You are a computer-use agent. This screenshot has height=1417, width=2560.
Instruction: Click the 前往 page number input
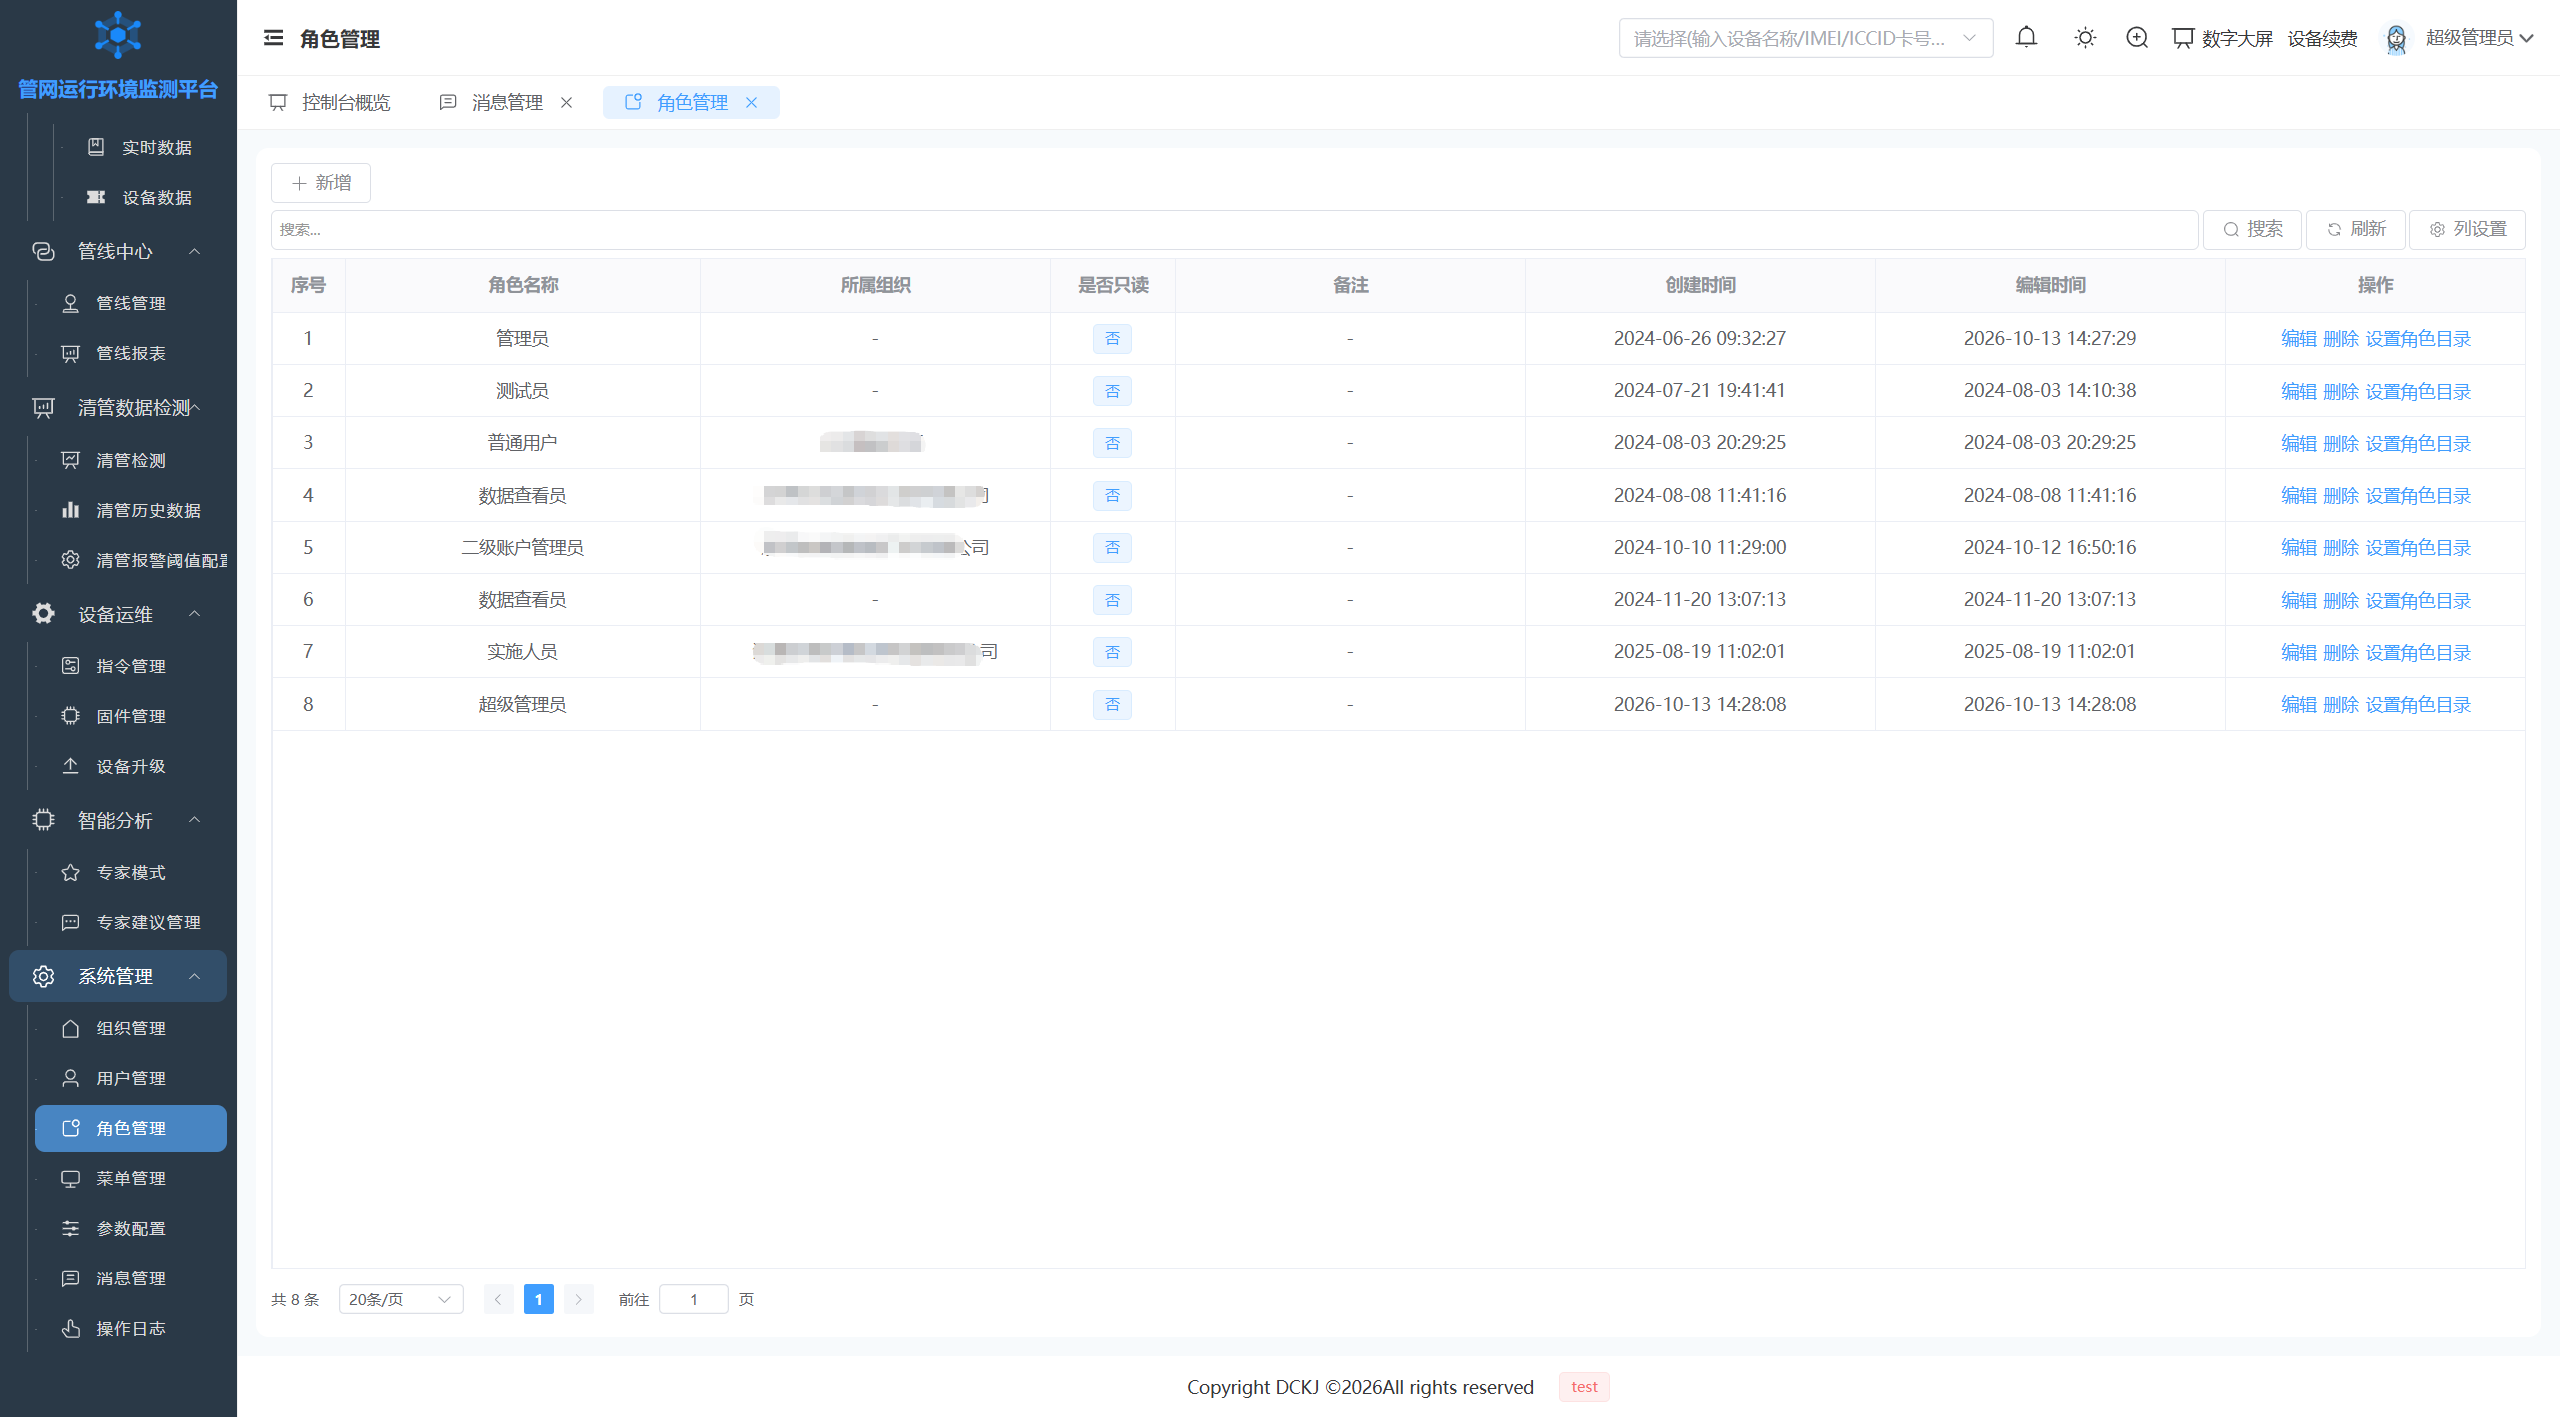(x=693, y=1299)
